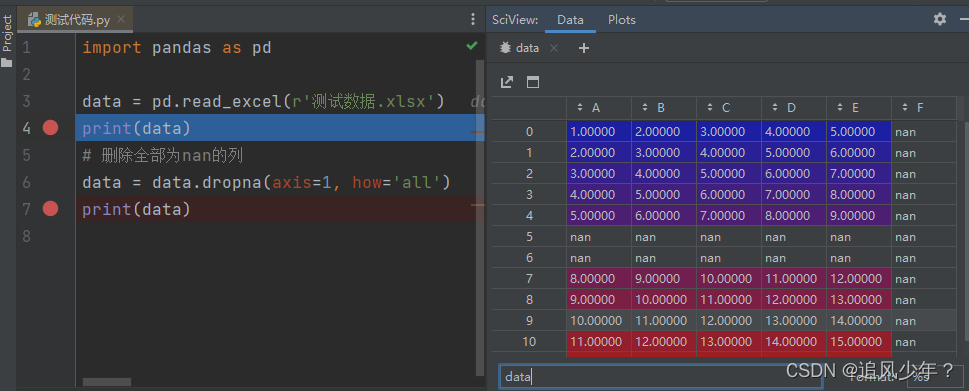Sort table by column A arrows

click(580, 107)
